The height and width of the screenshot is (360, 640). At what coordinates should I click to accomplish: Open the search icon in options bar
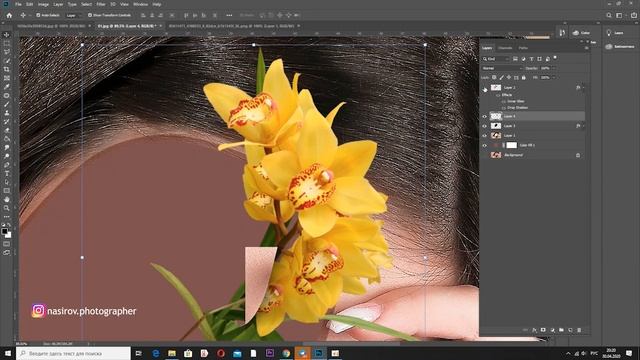(x=609, y=15)
